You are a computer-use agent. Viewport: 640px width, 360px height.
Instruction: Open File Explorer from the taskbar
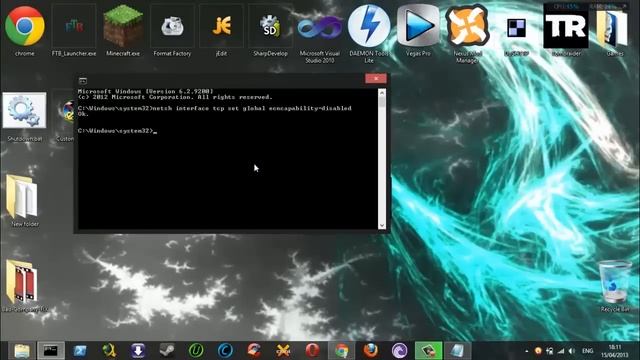click(22, 351)
